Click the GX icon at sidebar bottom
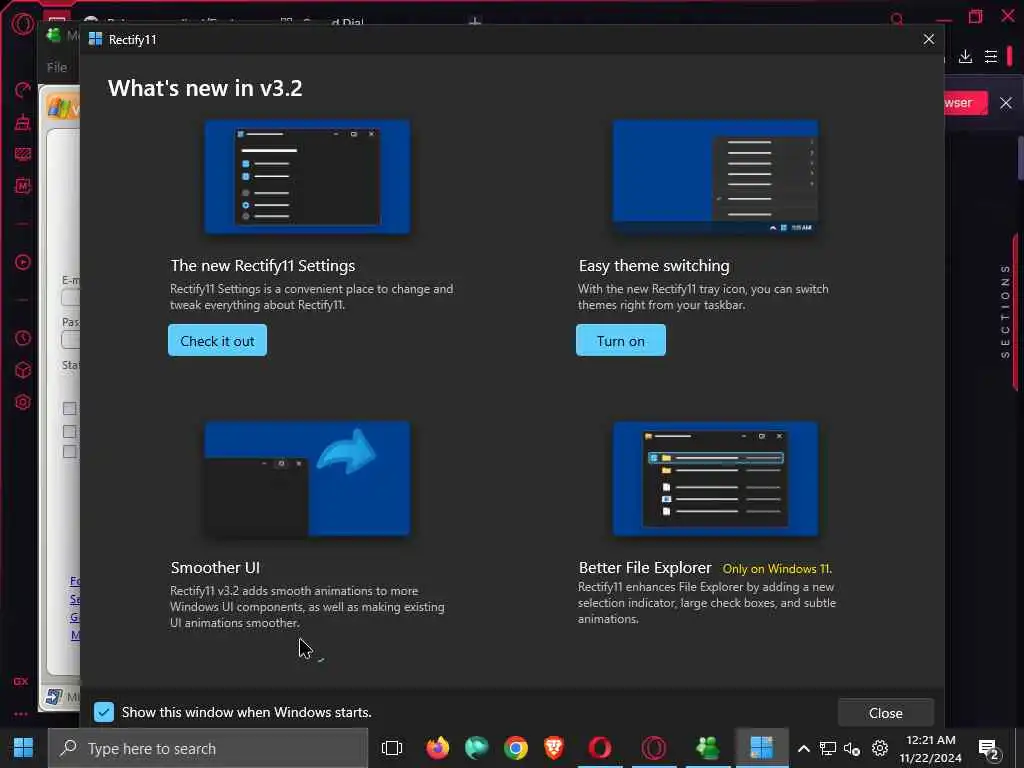1024x768 pixels. point(21,682)
